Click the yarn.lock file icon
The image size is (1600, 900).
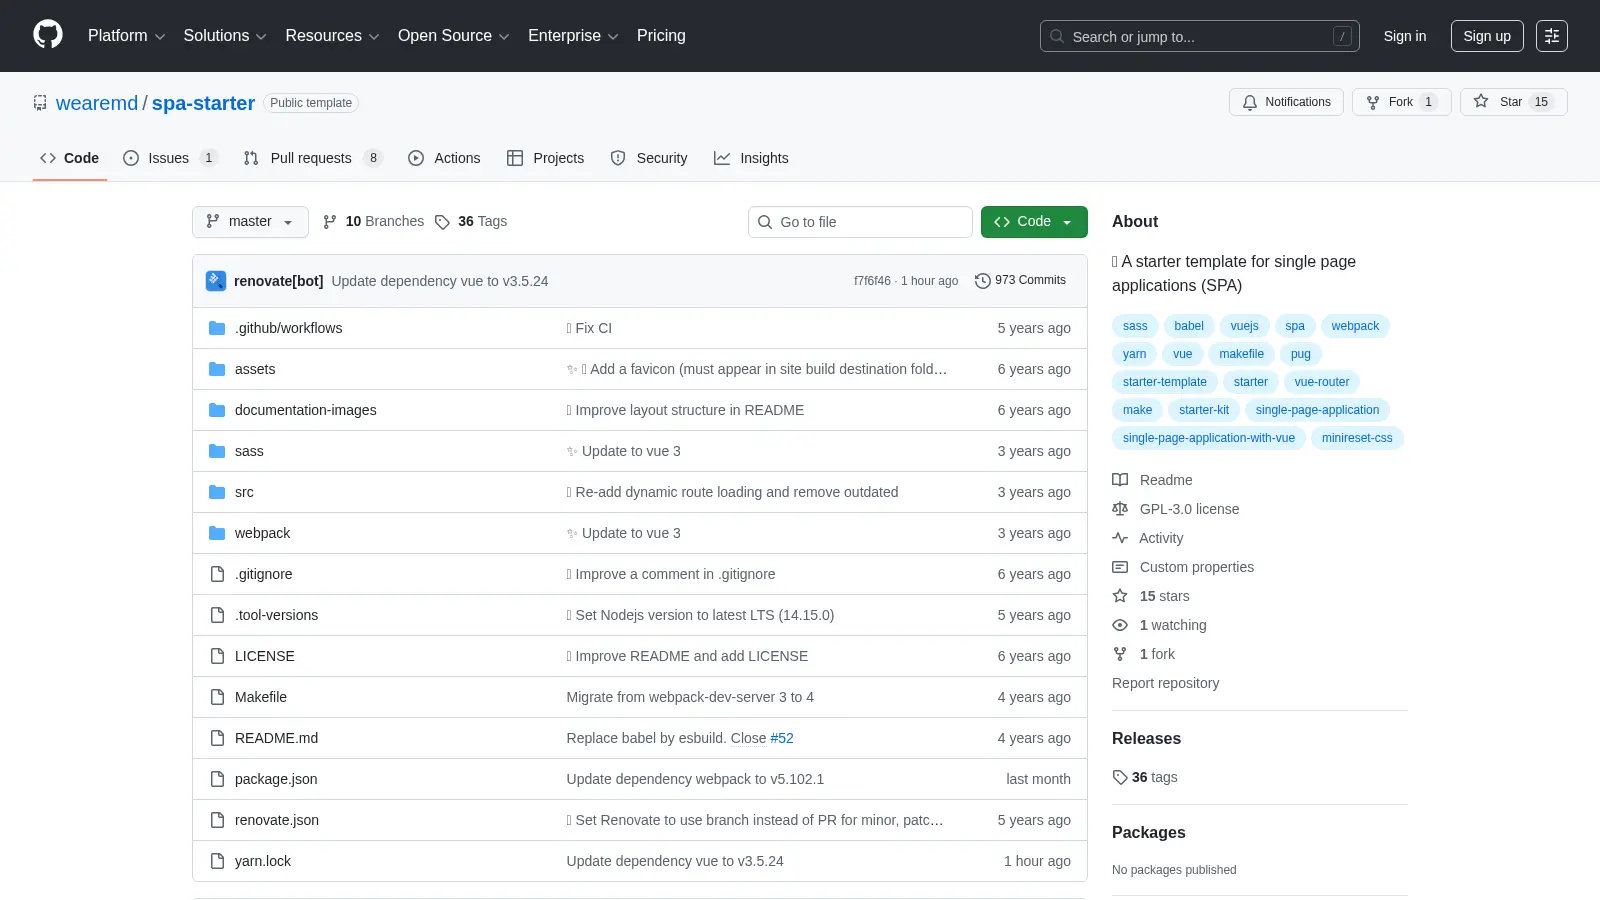pos(217,861)
